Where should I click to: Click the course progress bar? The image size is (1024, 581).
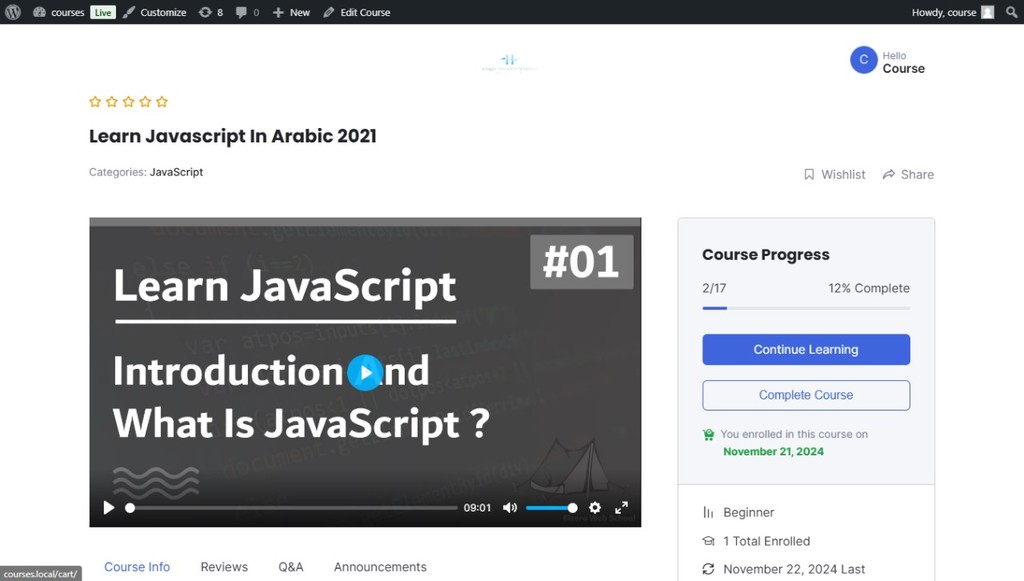(x=806, y=308)
